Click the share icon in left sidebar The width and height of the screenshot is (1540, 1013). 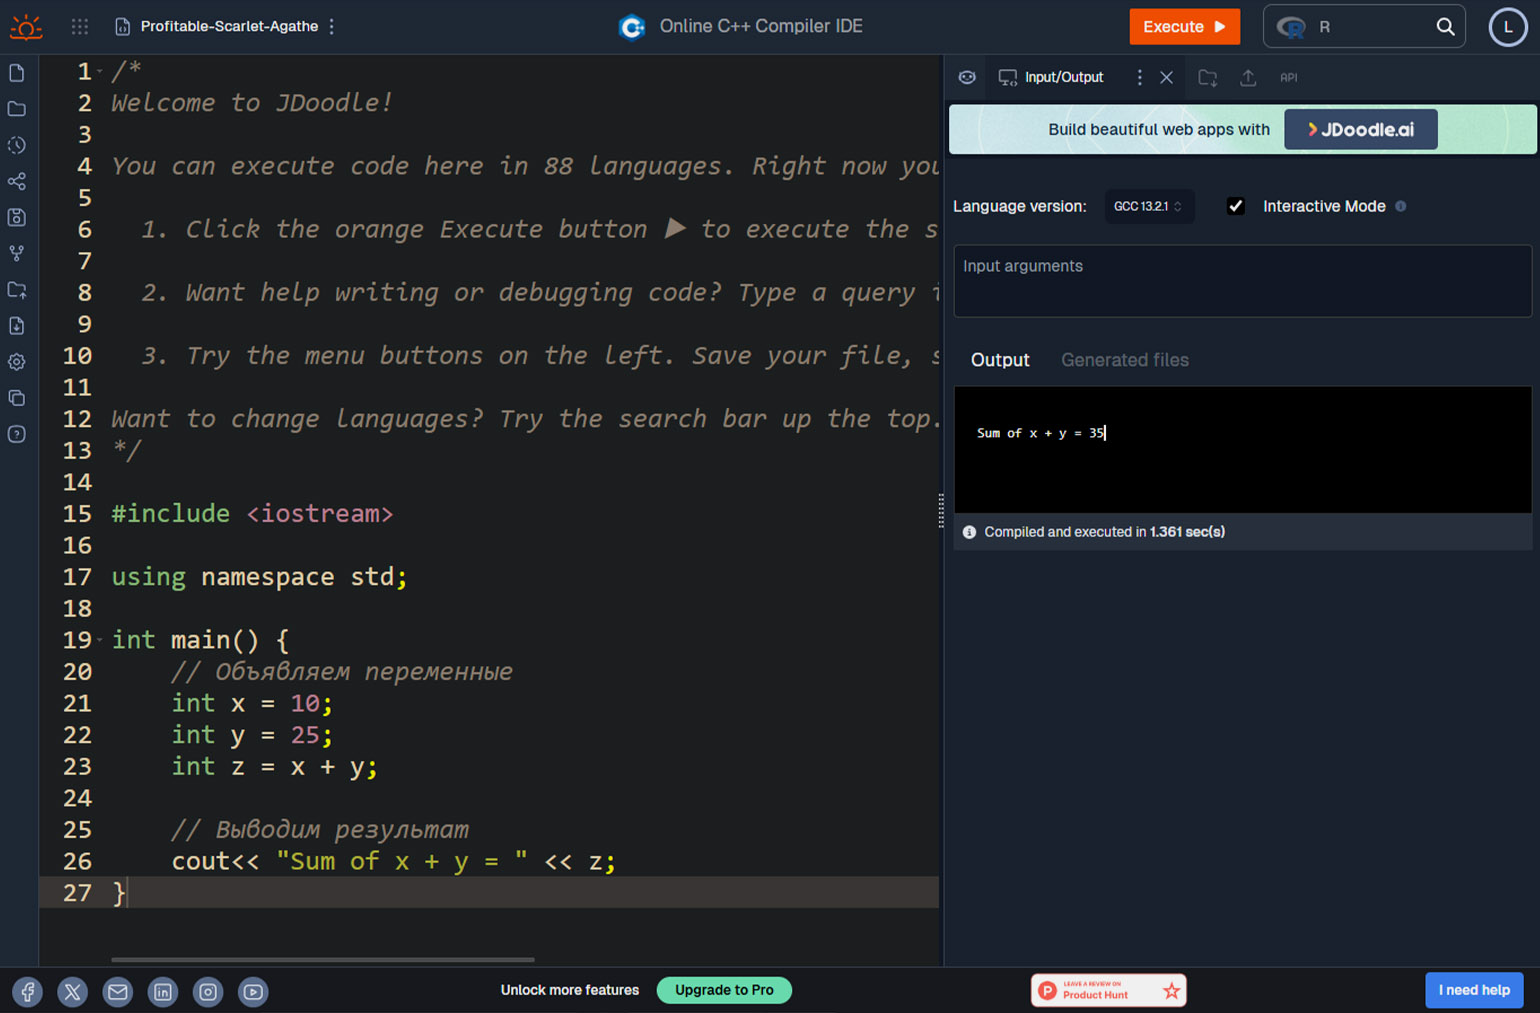point(17,181)
